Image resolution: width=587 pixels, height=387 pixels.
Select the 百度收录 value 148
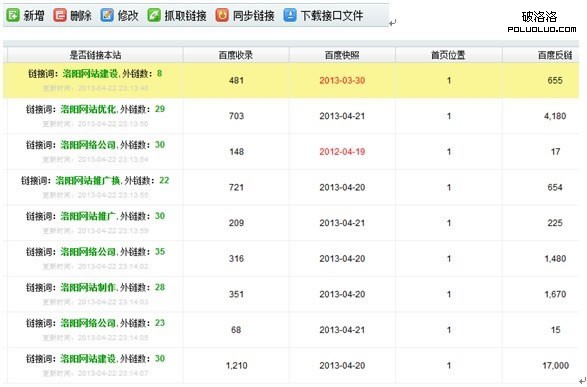pyautogui.click(x=236, y=152)
